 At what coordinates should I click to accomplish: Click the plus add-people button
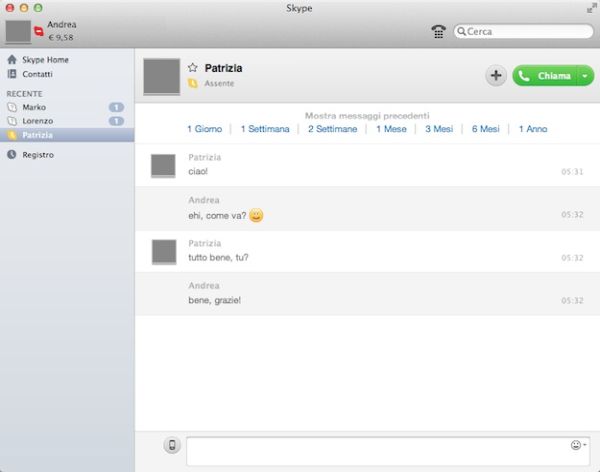(x=496, y=76)
